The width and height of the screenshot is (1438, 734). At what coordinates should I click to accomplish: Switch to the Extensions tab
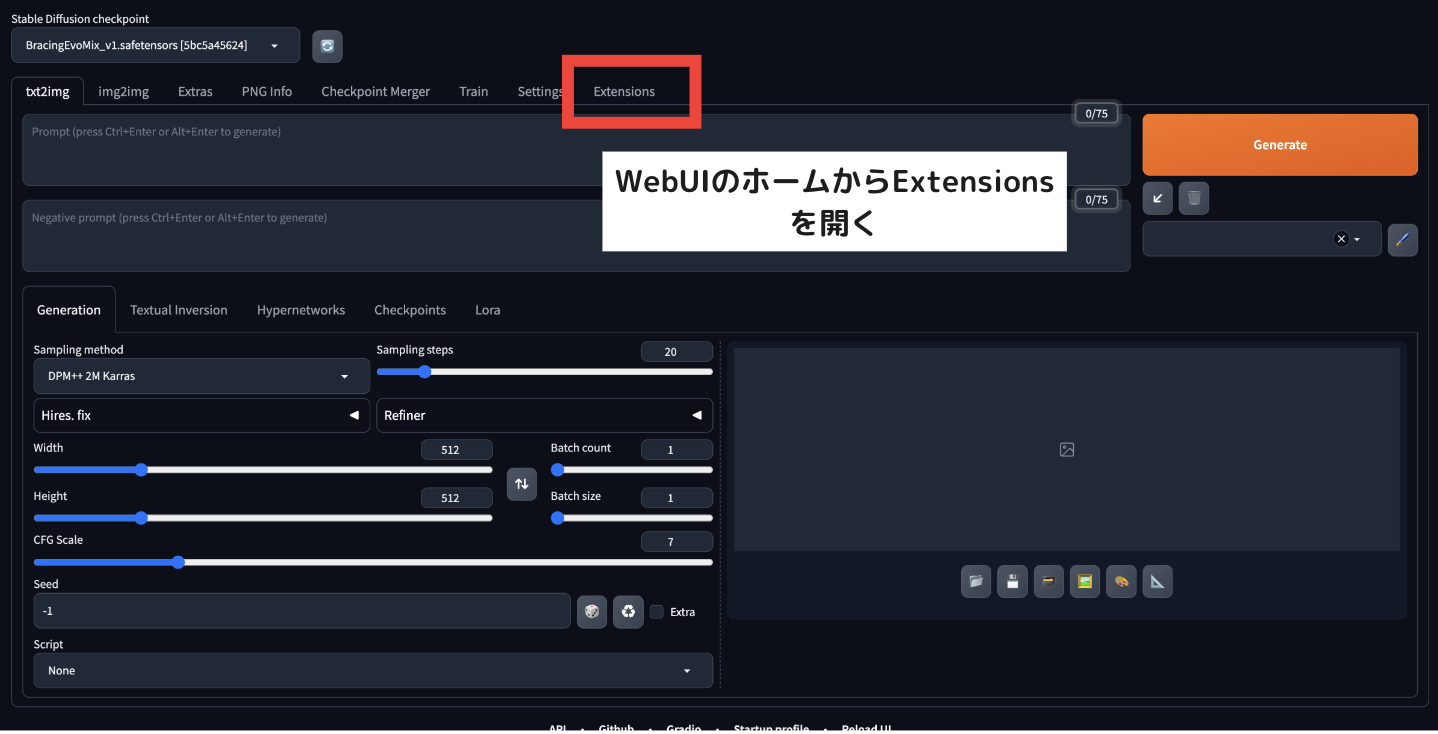pos(623,91)
